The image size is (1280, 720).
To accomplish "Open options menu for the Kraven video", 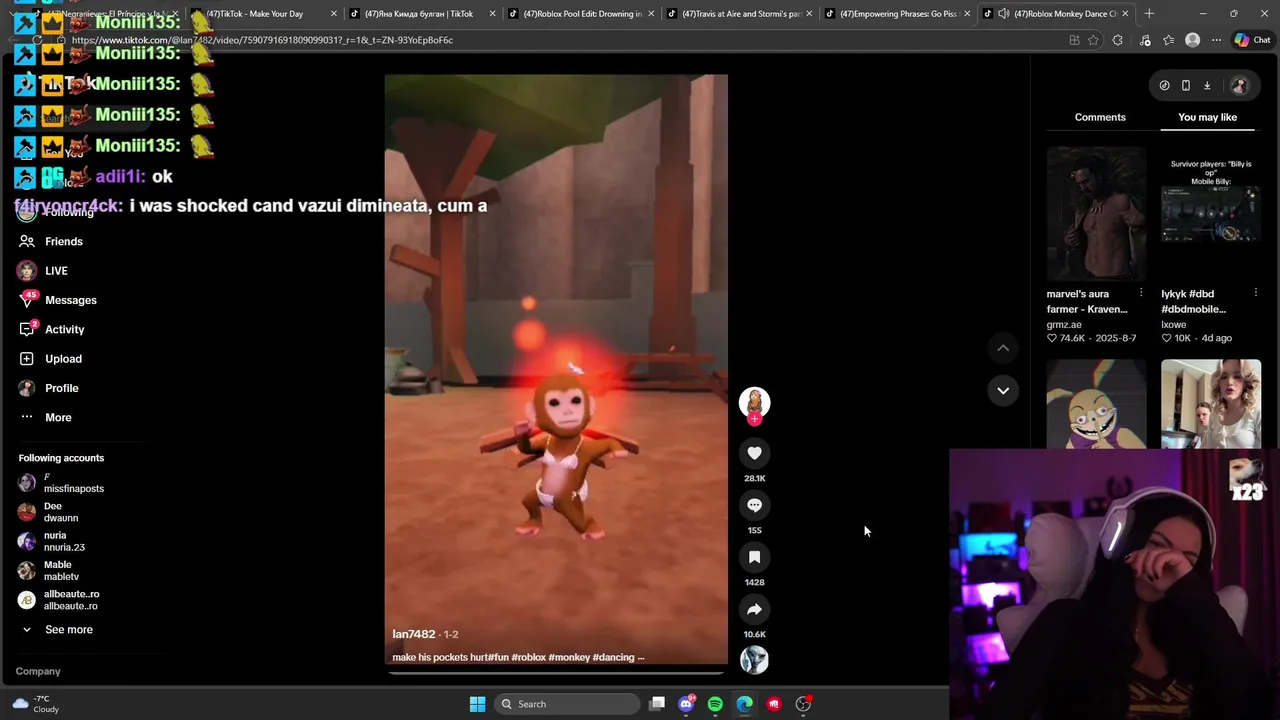I will (1141, 293).
